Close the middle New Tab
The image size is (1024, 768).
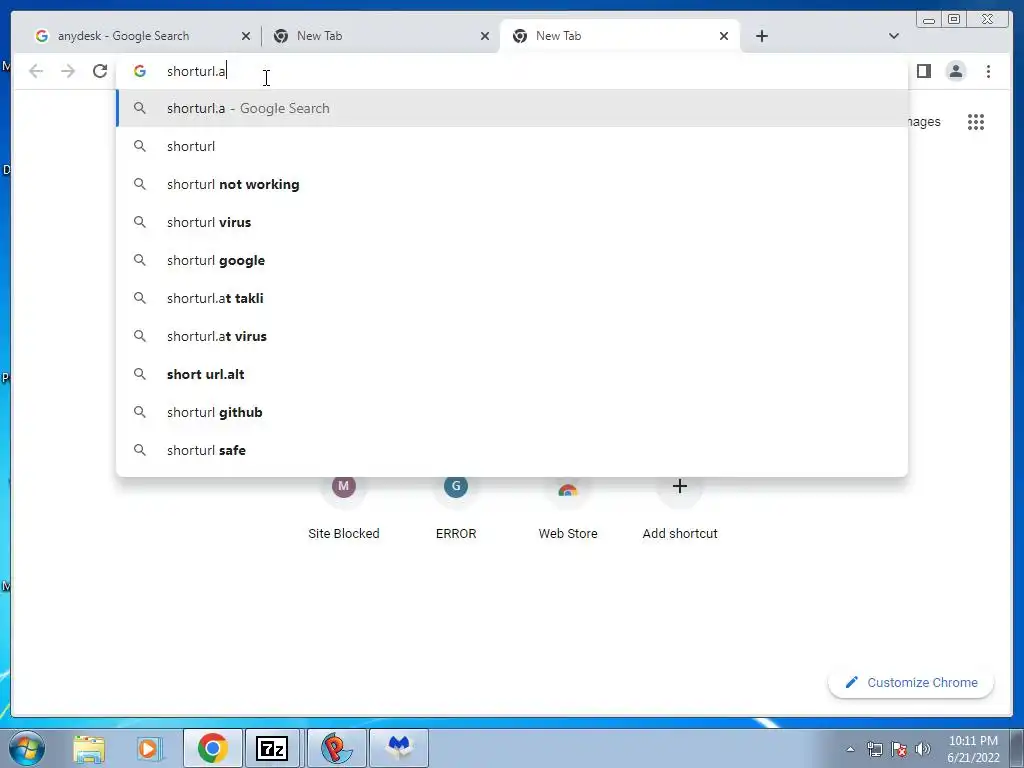pyautogui.click(x=485, y=36)
